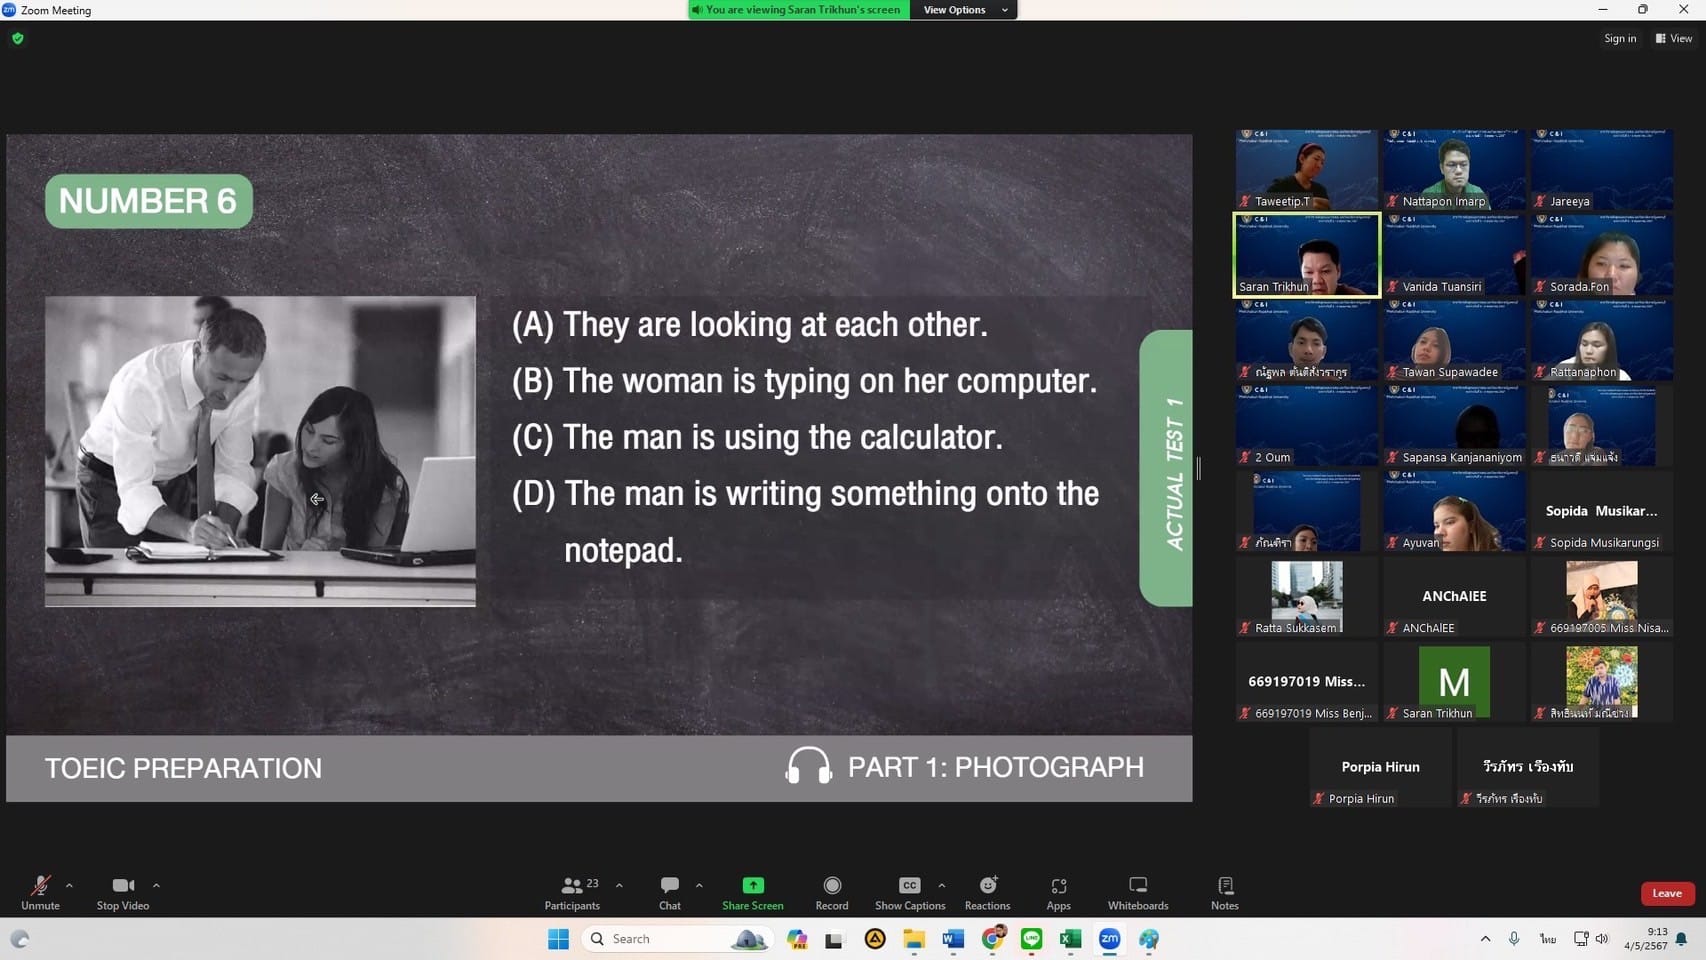Click the green encryption shield icon

18,39
